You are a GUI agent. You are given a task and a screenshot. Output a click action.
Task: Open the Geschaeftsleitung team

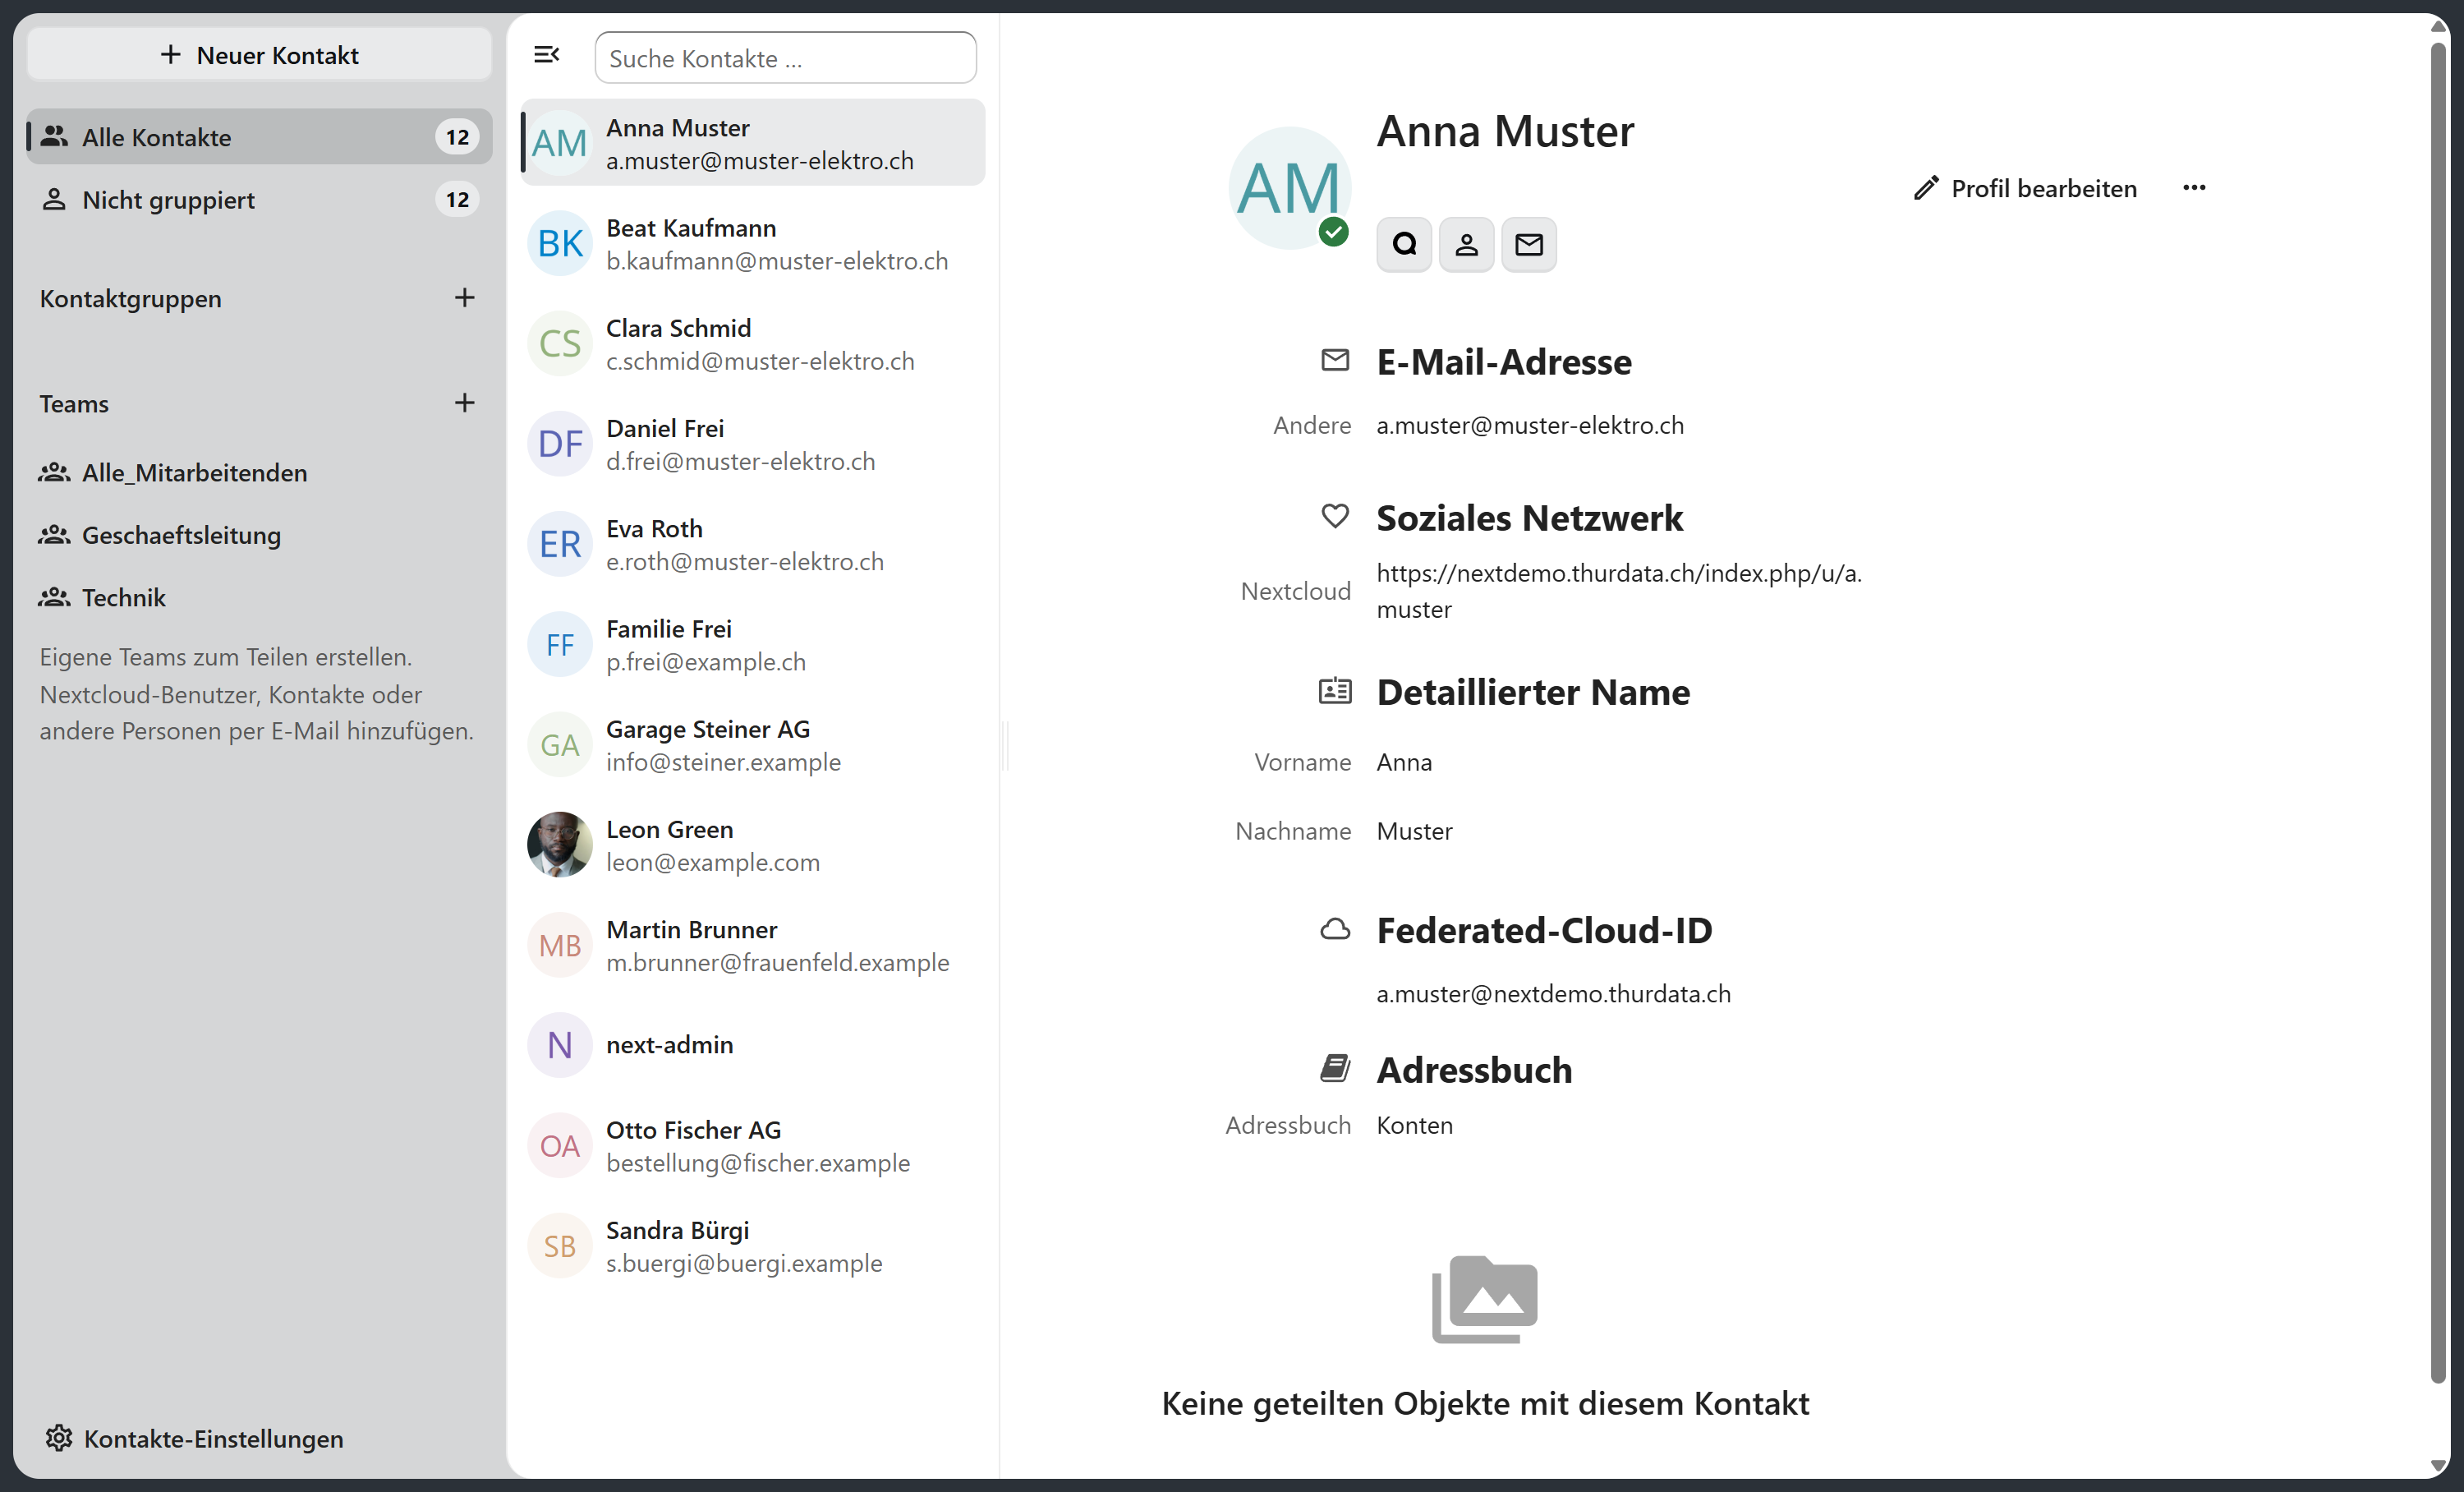pyautogui.click(x=259, y=535)
